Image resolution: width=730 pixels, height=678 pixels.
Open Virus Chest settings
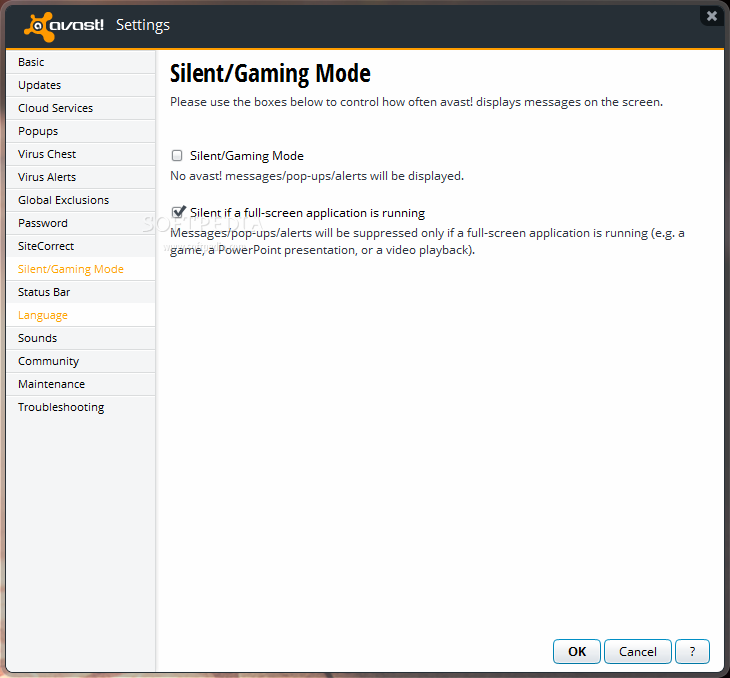point(81,154)
